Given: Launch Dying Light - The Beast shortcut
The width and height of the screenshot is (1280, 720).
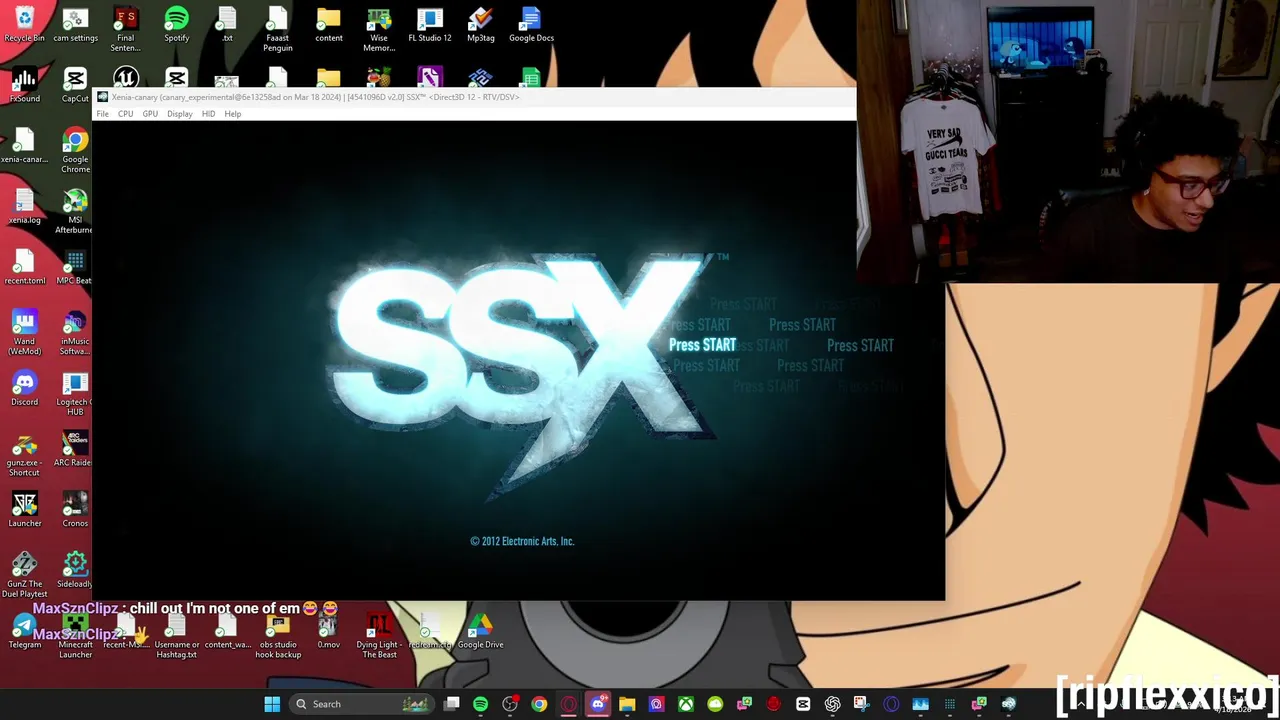Looking at the screenshot, I should pyautogui.click(x=379, y=636).
